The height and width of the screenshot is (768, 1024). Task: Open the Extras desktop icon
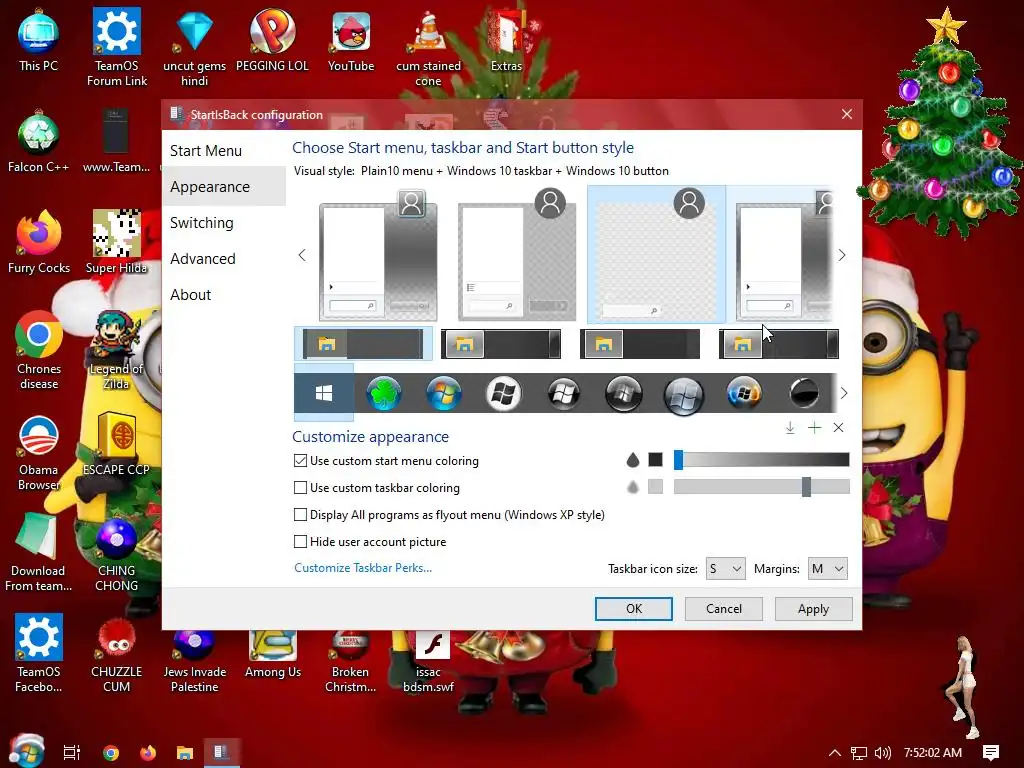506,40
